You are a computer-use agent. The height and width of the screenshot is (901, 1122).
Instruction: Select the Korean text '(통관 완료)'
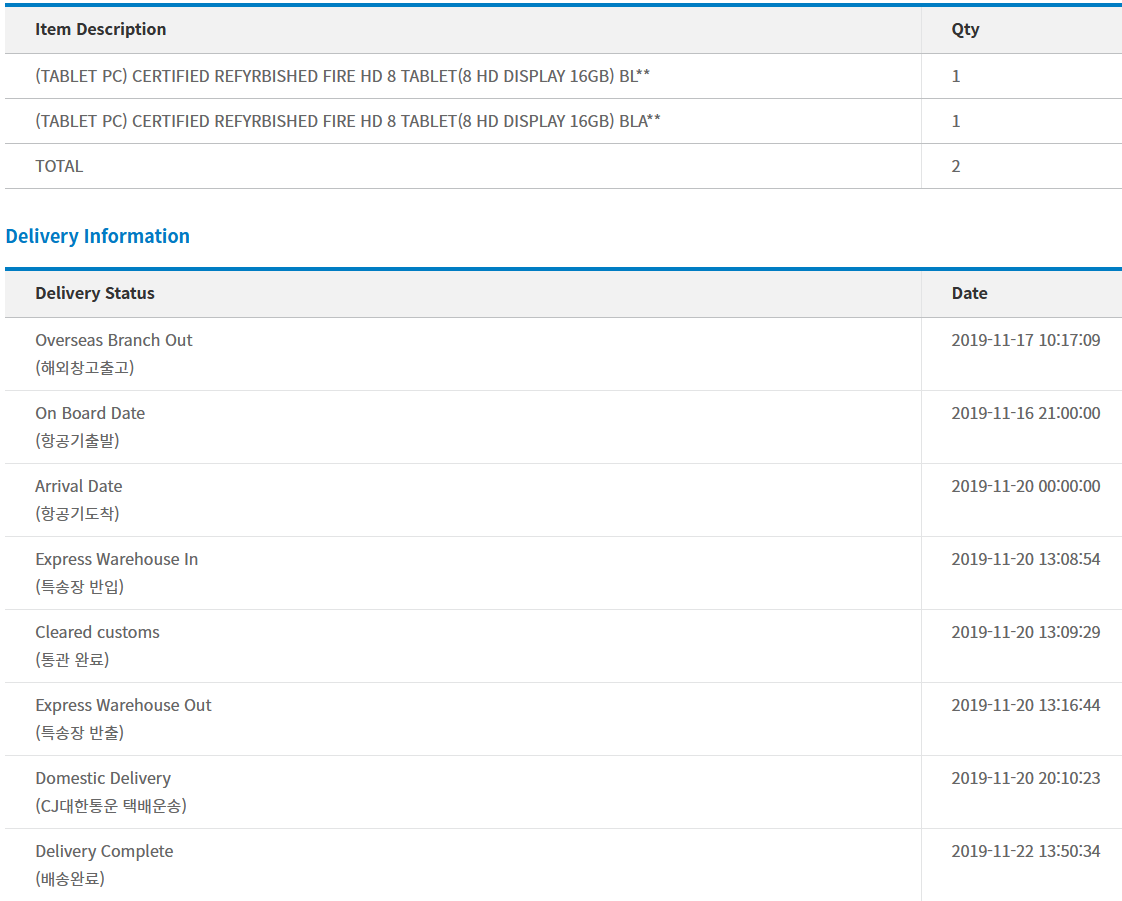(72, 660)
